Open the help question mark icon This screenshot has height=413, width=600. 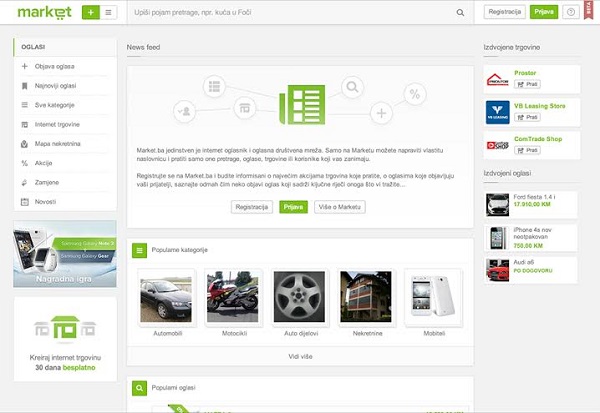point(571,12)
